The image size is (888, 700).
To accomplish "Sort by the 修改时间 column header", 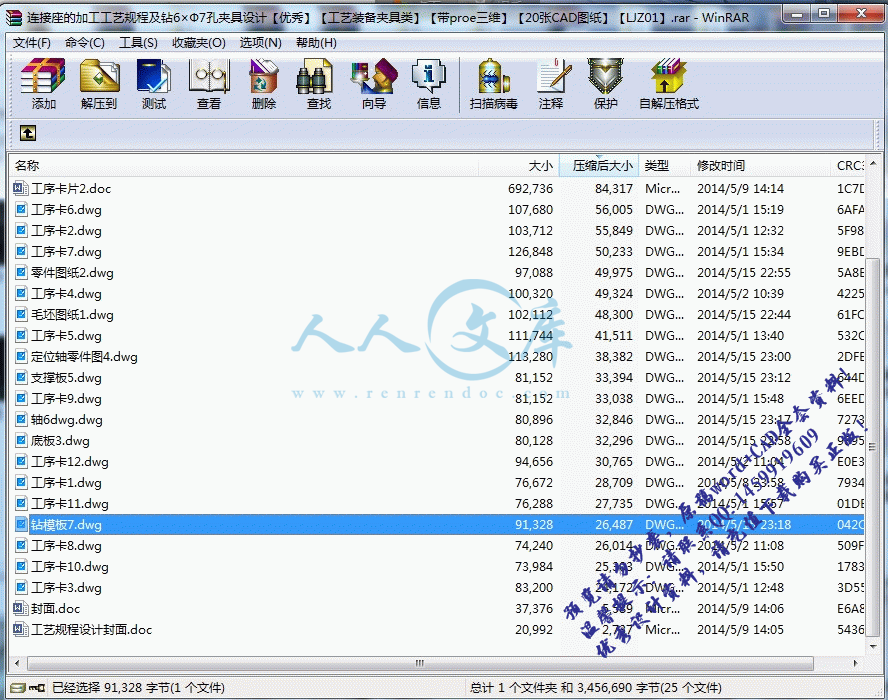I will click(x=761, y=165).
